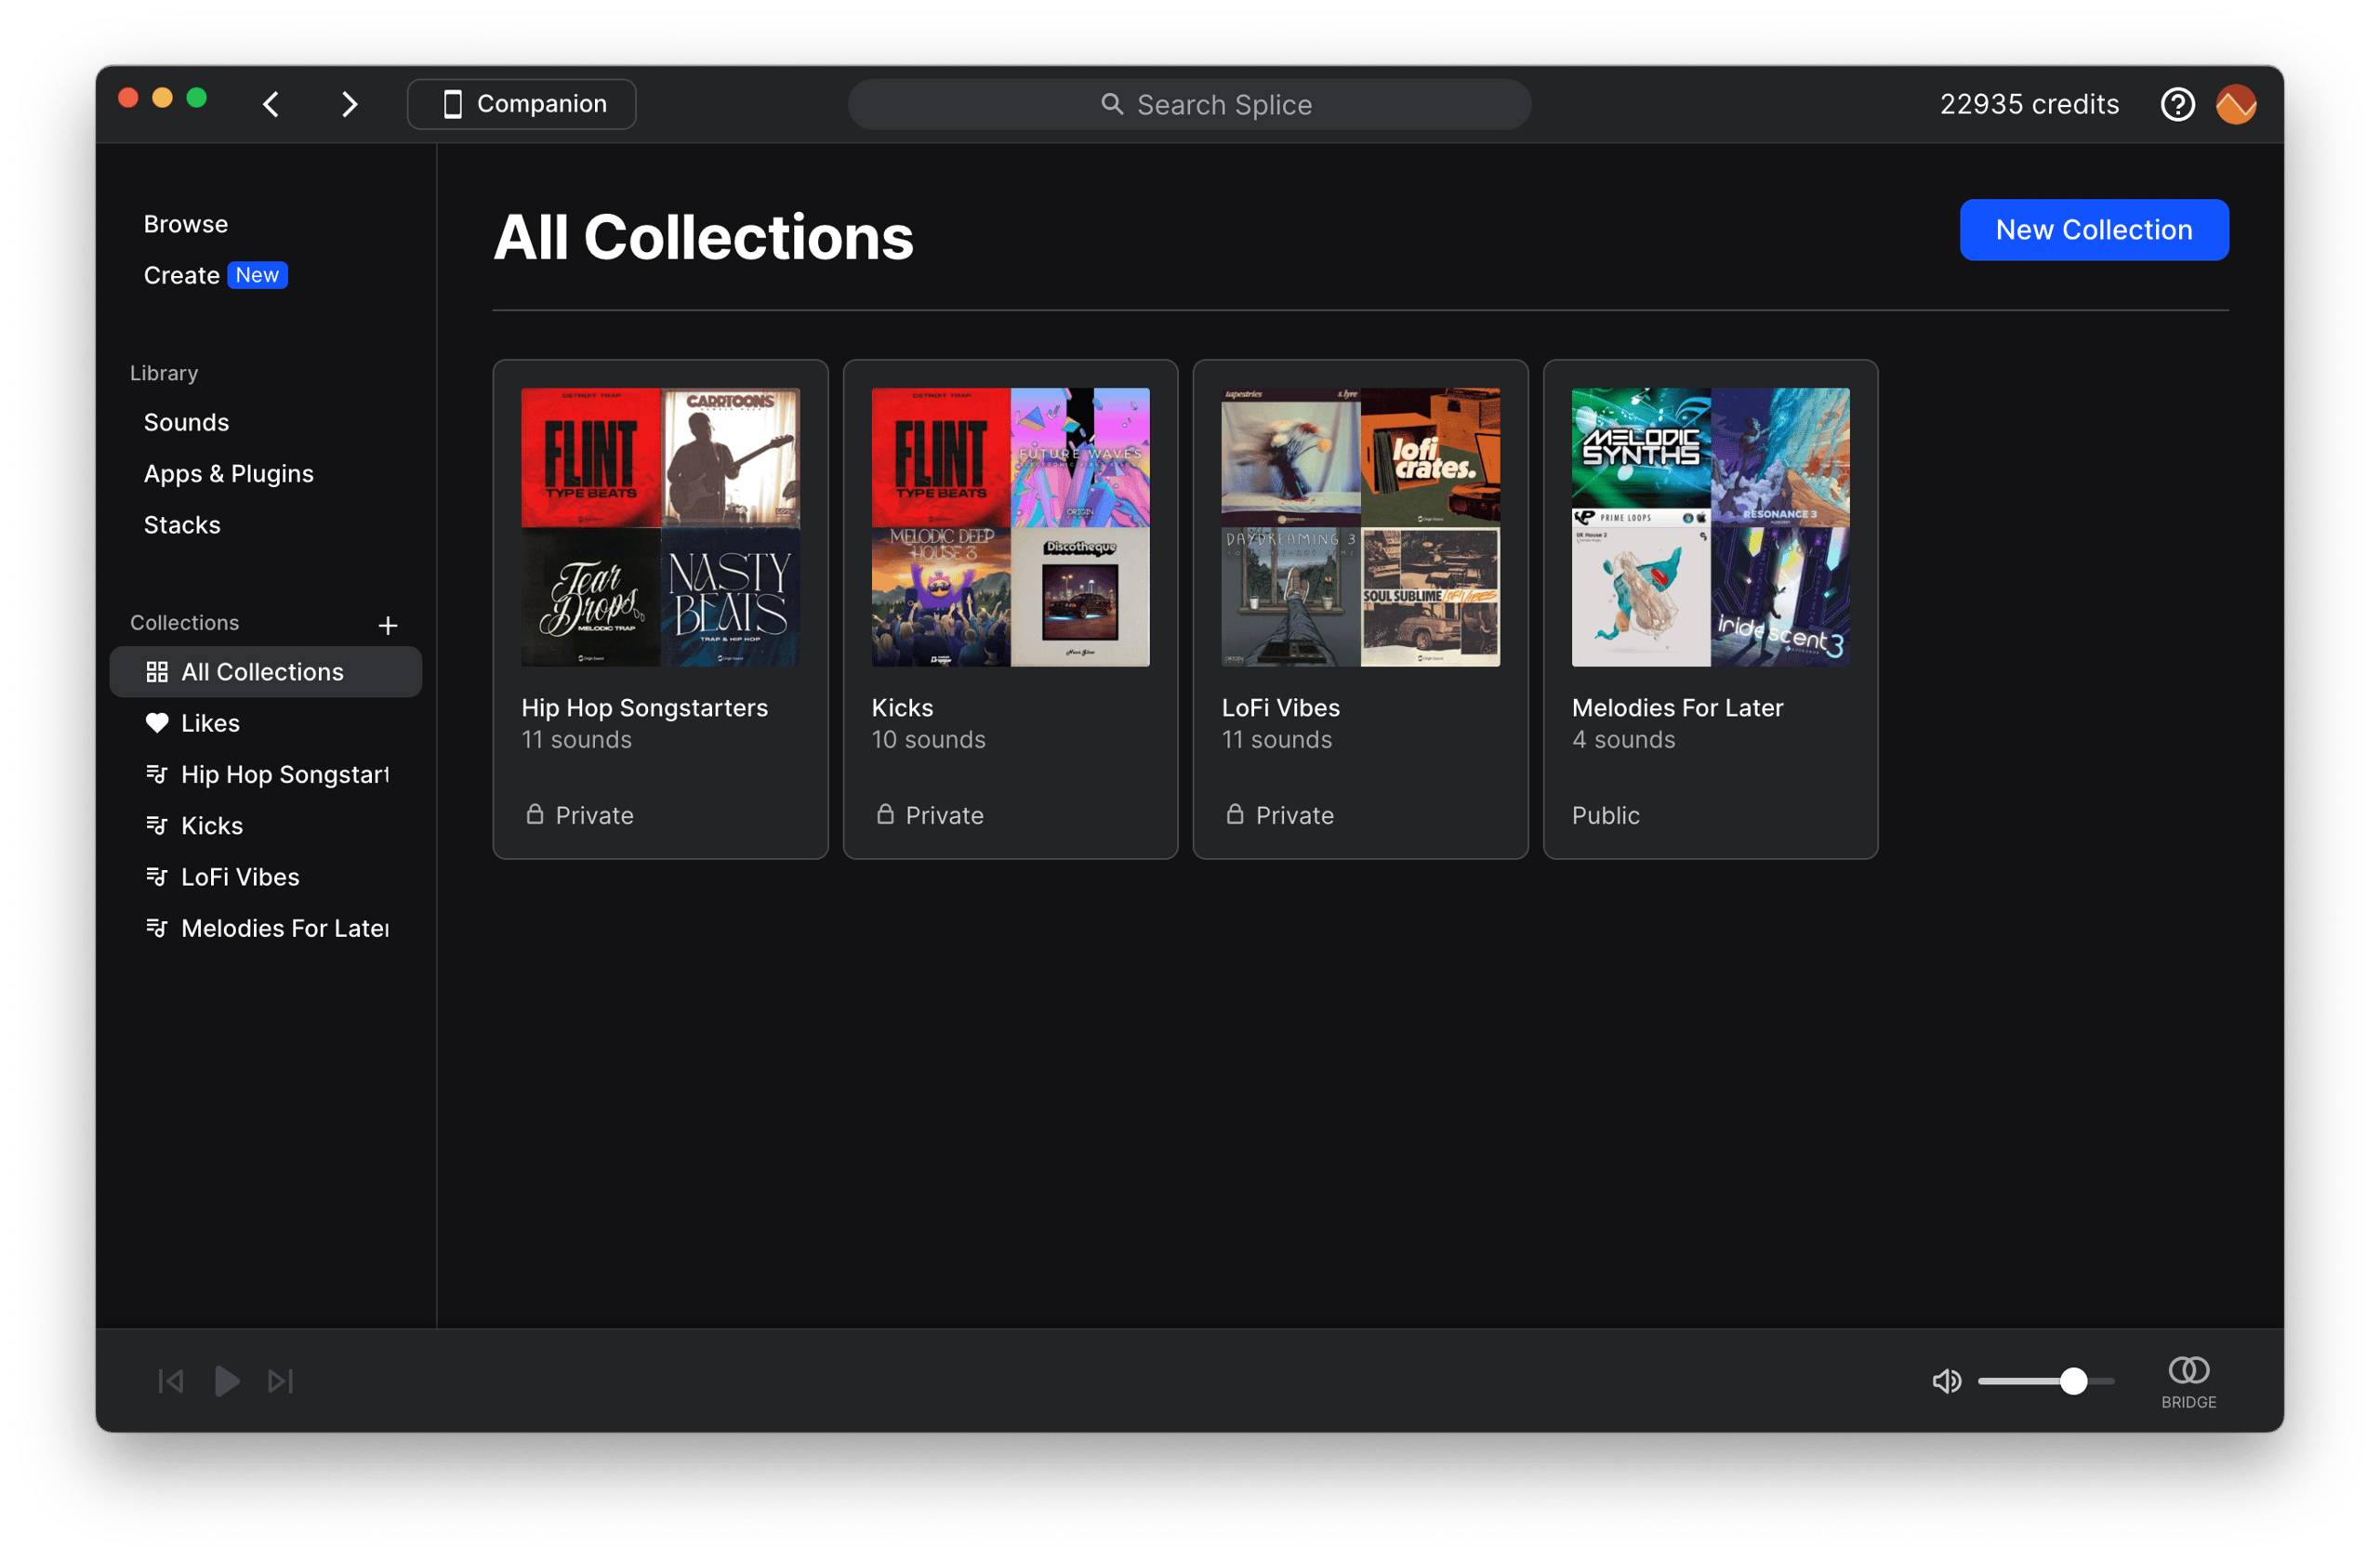Go forward with the right arrow
This screenshot has width=2380, height=1559.
click(348, 104)
